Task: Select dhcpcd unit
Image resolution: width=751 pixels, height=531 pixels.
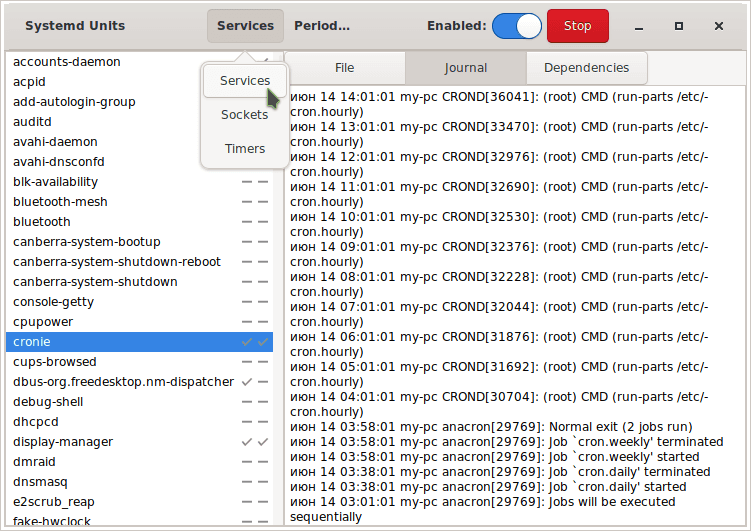Action: tap(139, 422)
